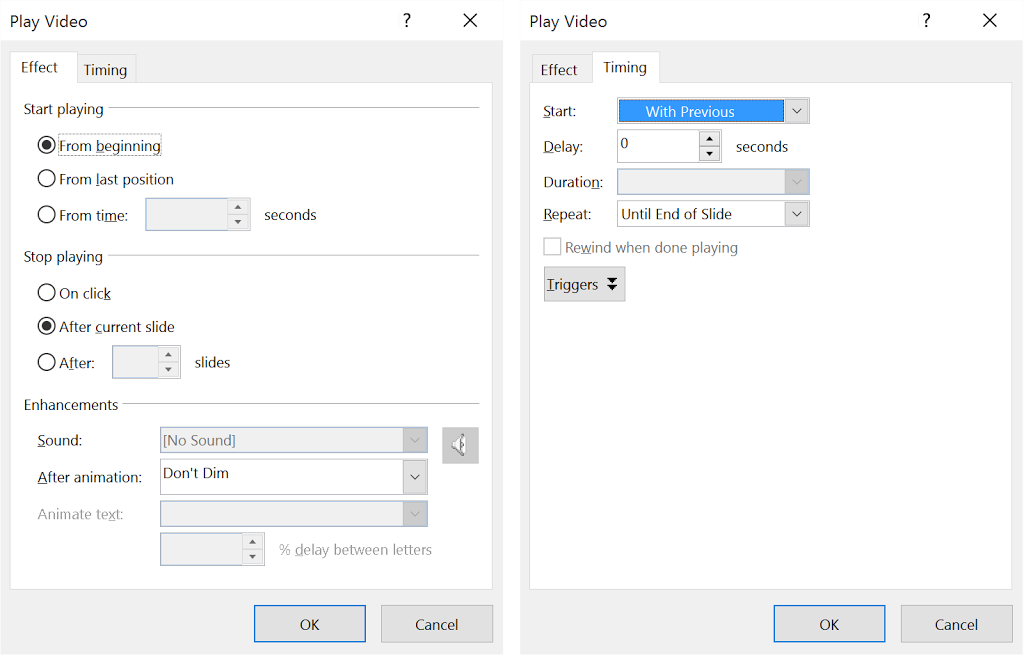Click the help question mark in left dialog
The image size is (1024, 655).
point(407,20)
